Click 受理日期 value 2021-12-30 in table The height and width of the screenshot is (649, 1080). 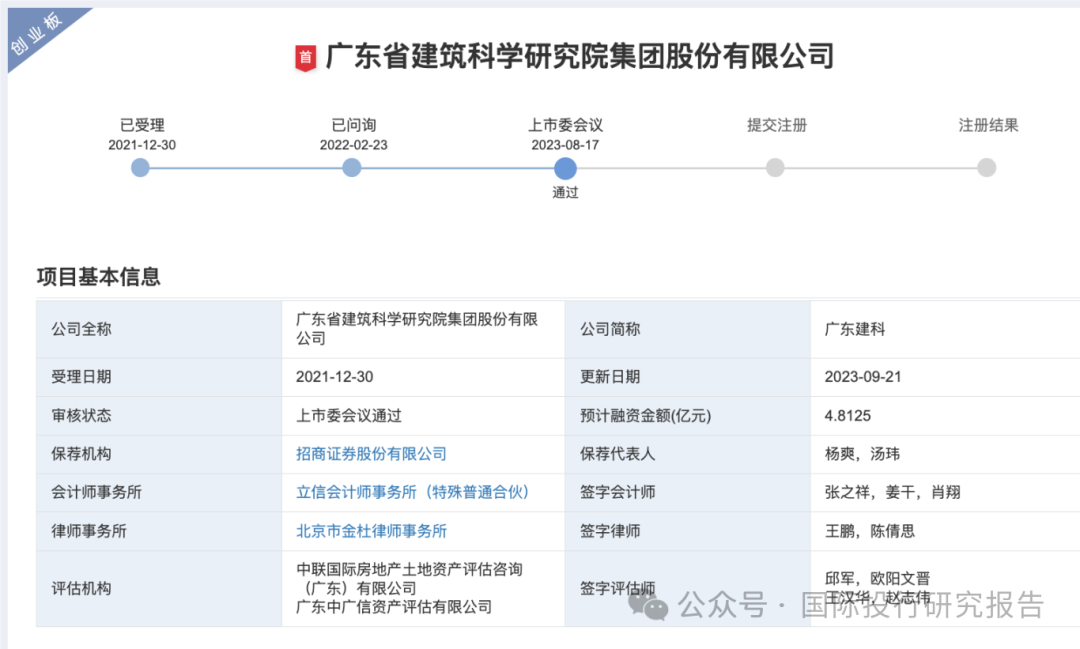(335, 377)
